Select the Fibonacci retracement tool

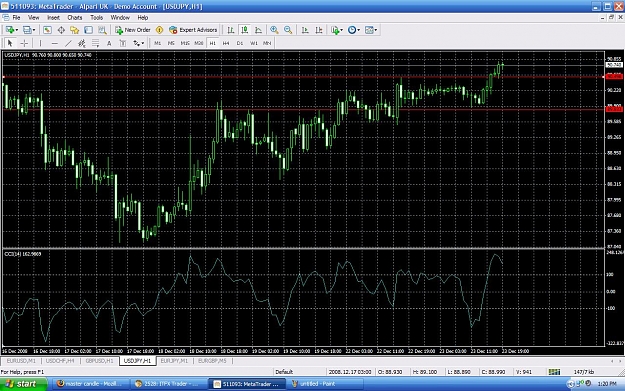95,43
